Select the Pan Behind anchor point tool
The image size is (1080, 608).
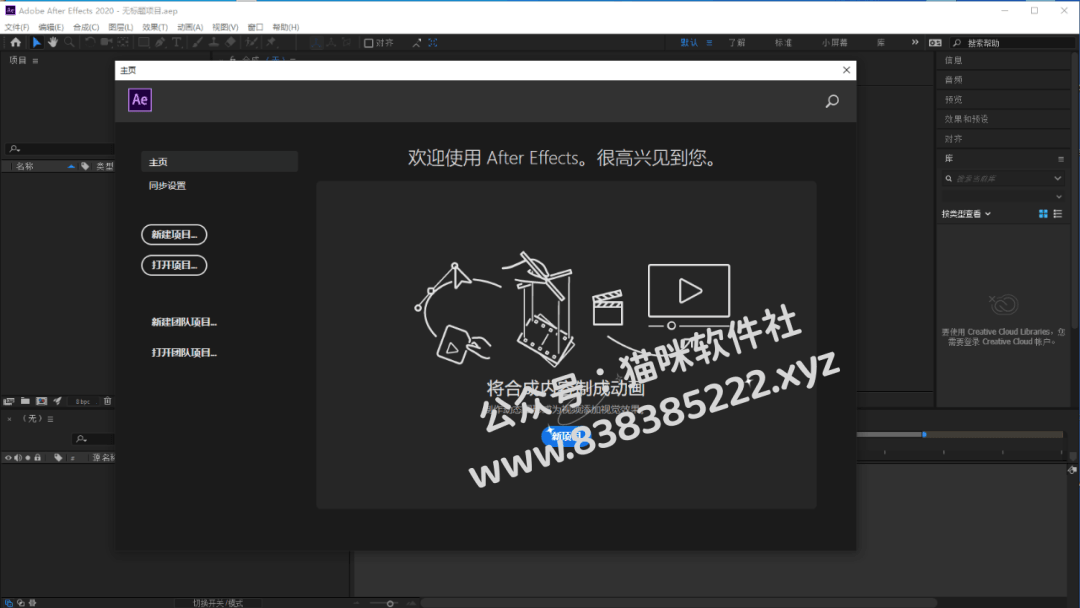point(123,43)
